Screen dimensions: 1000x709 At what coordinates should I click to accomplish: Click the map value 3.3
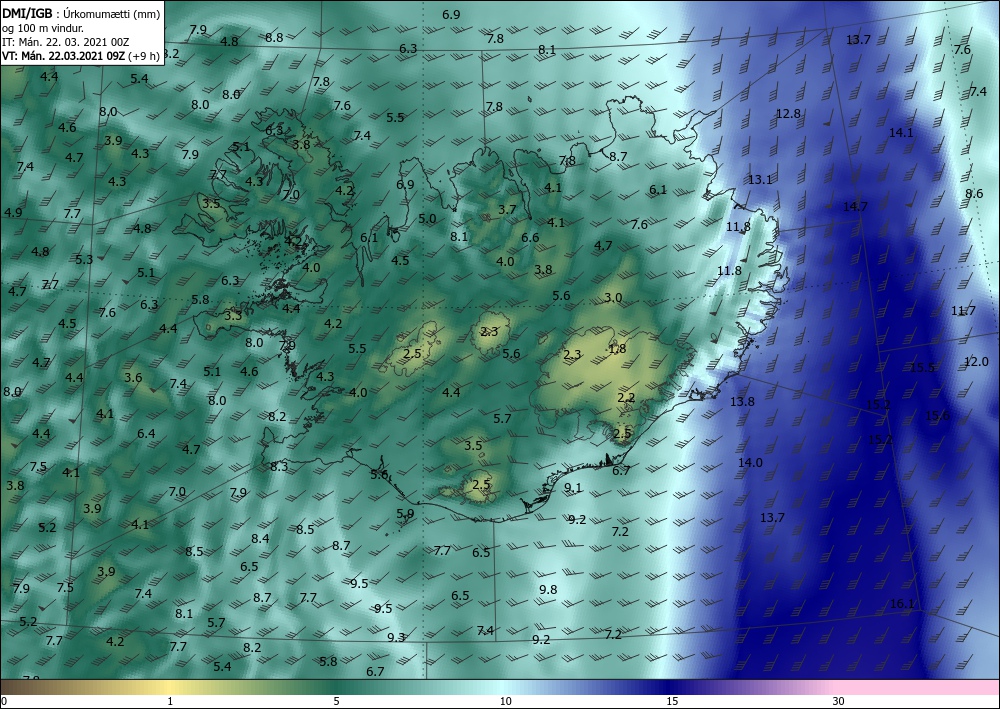(233, 316)
